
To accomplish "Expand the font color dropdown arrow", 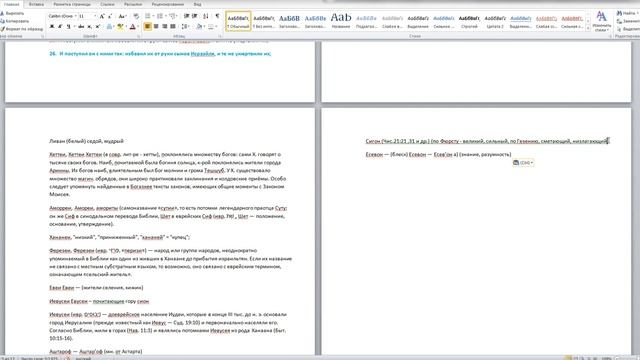I will pyautogui.click(x=138, y=27).
